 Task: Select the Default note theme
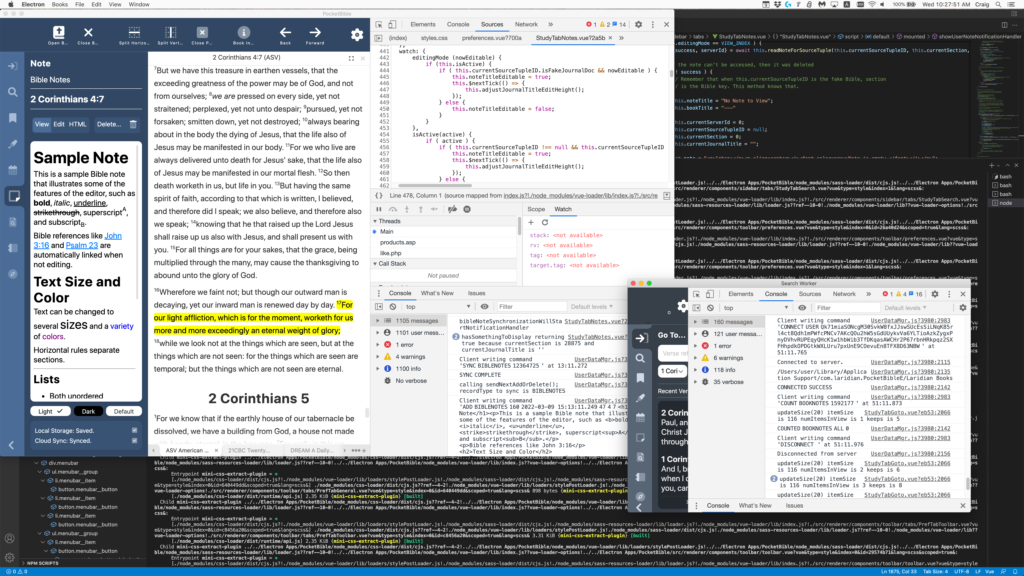pyautogui.click(x=123, y=411)
